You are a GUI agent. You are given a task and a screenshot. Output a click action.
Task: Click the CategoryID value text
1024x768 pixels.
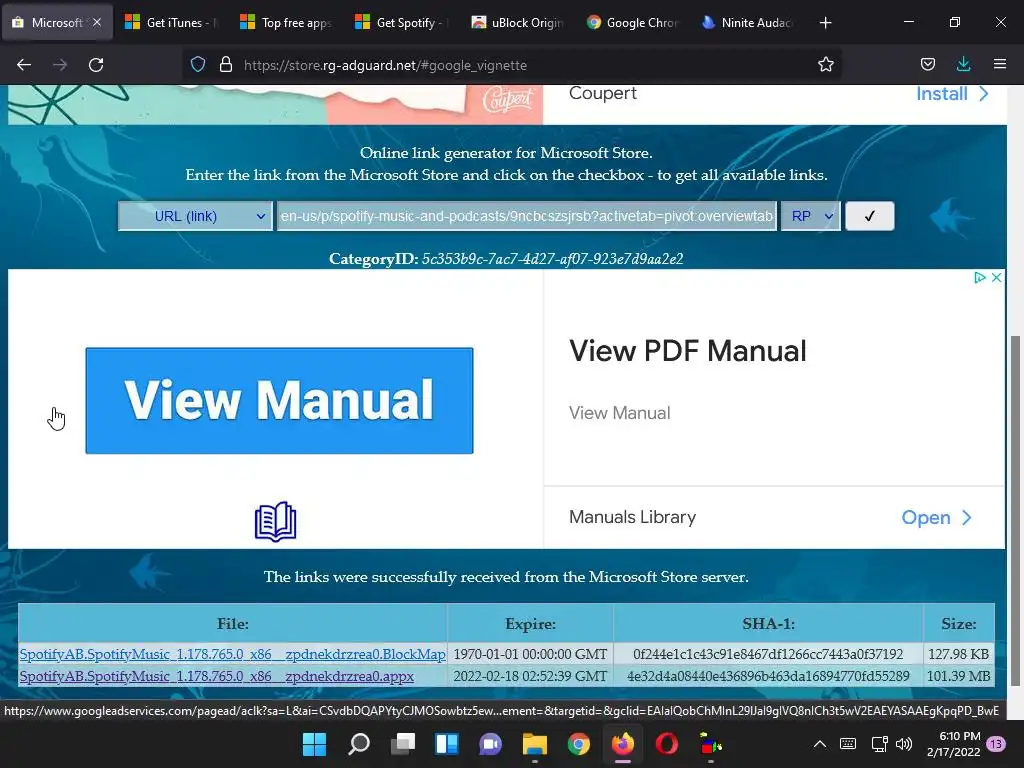click(x=552, y=259)
